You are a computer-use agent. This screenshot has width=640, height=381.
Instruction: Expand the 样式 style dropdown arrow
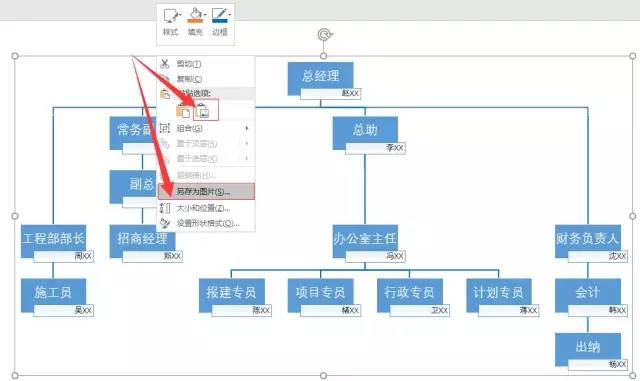pos(180,15)
